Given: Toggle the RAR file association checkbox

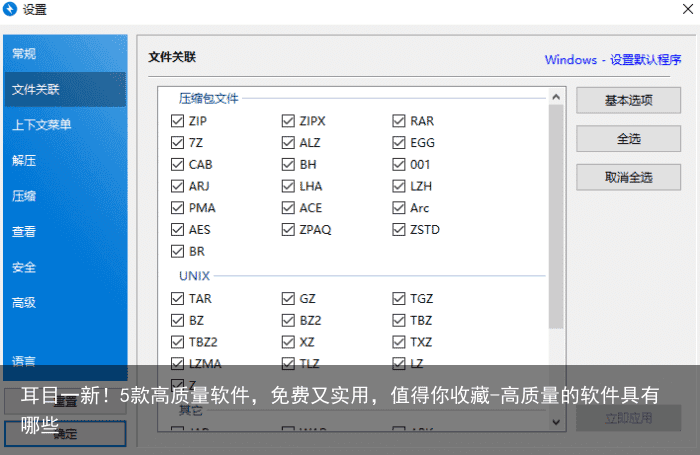Looking at the screenshot, I should [x=399, y=121].
